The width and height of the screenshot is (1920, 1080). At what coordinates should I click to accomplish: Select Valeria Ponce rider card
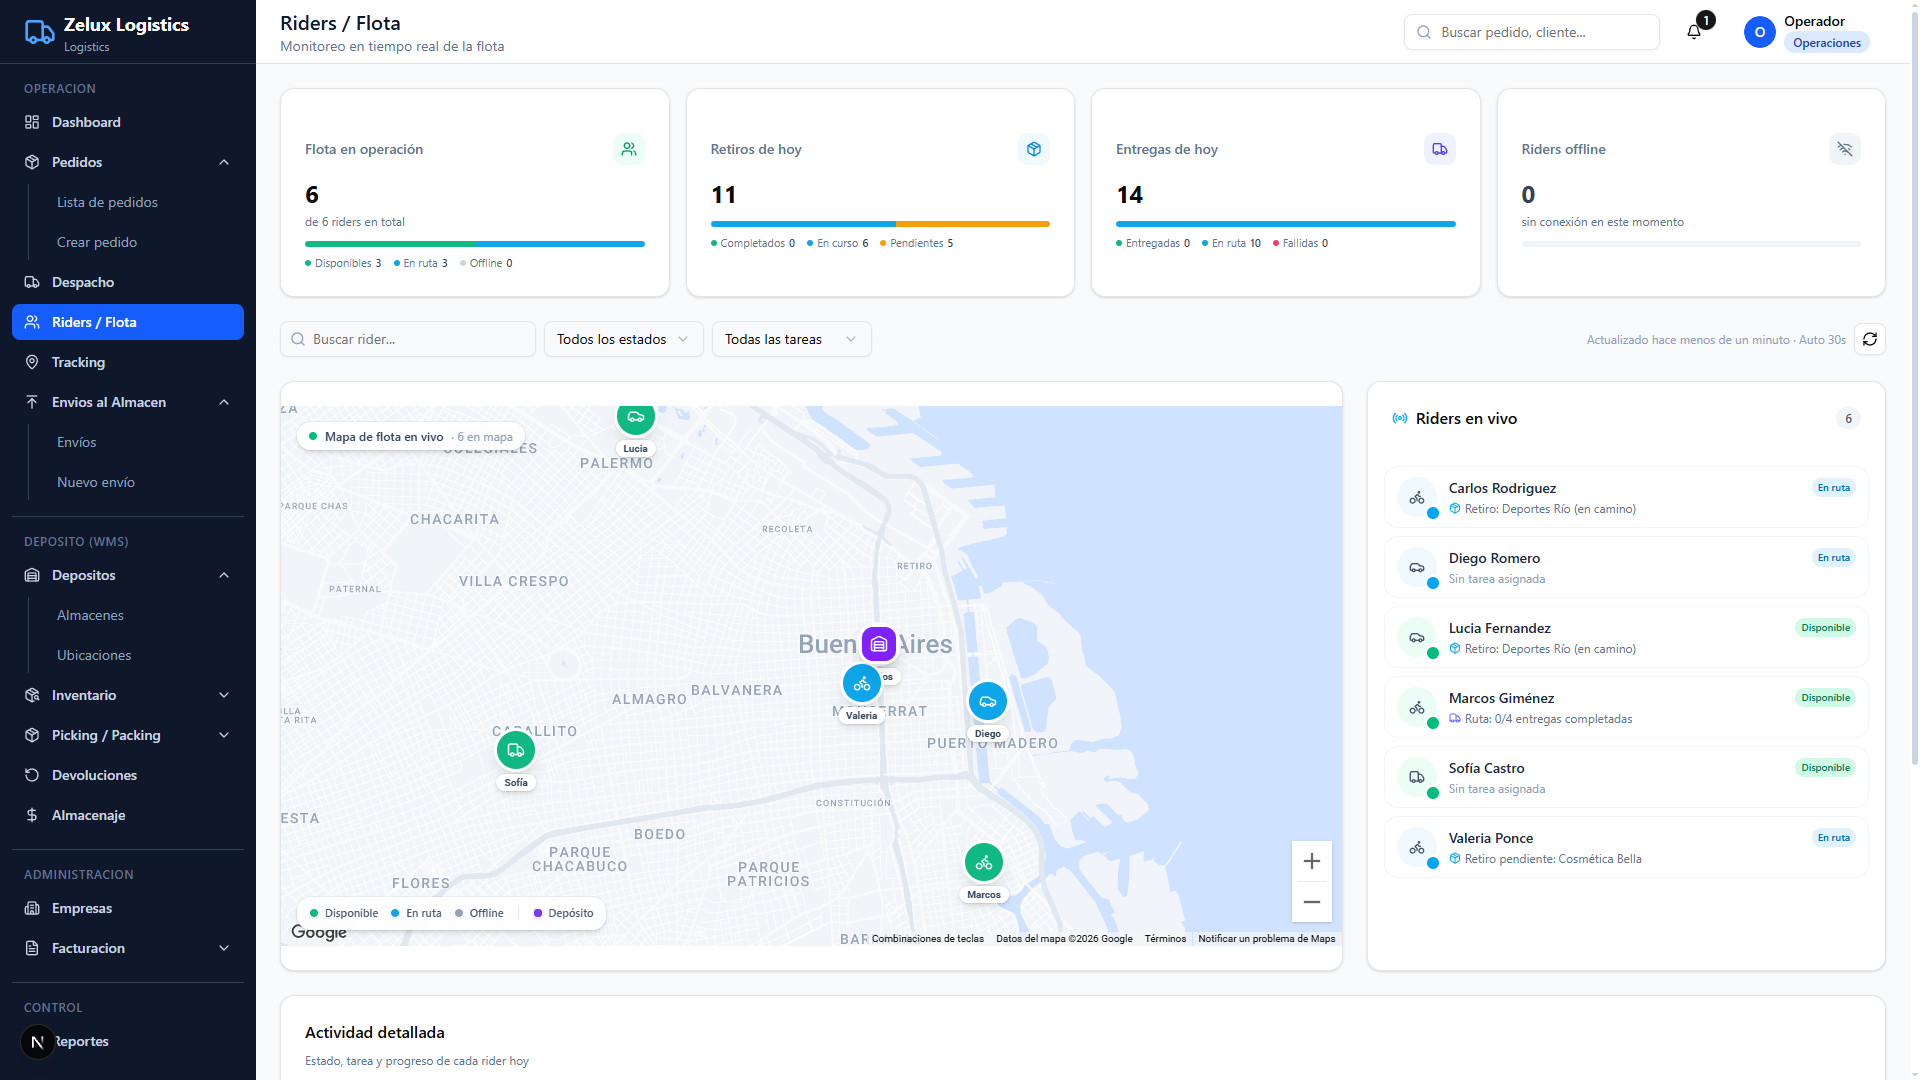[x=1626, y=847]
